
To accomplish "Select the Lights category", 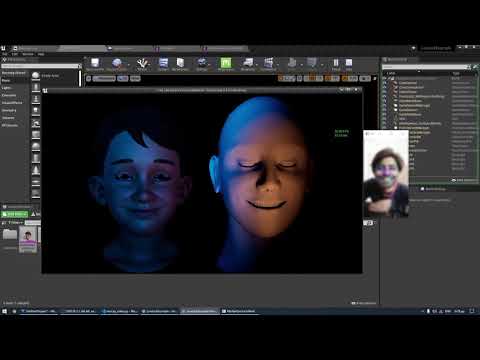I will click(14, 88).
